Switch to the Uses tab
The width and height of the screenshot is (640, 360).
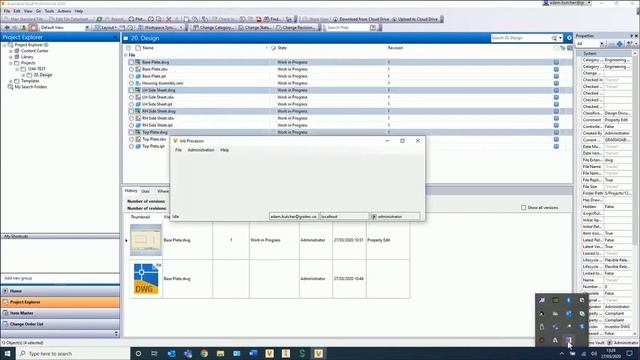pyautogui.click(x=145, y=191)
